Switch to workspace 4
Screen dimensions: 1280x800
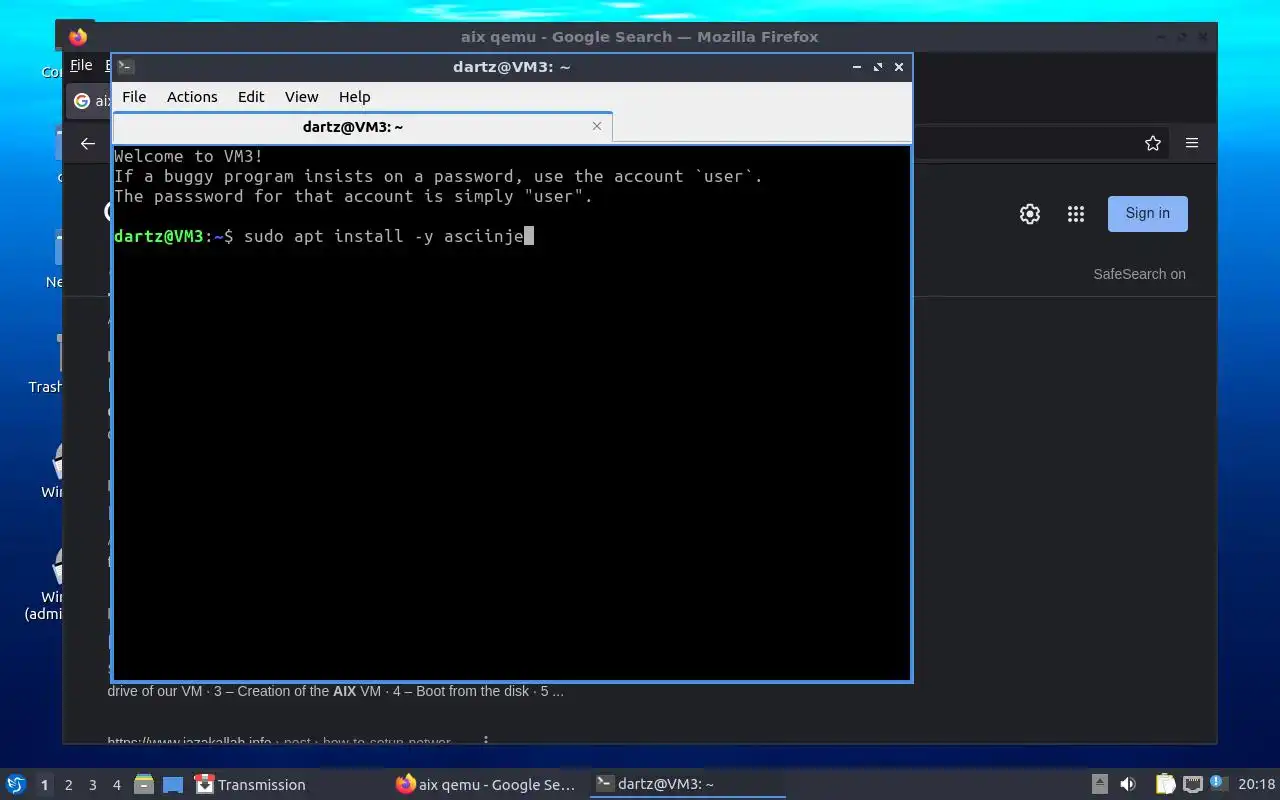click(x=117, y=785)
